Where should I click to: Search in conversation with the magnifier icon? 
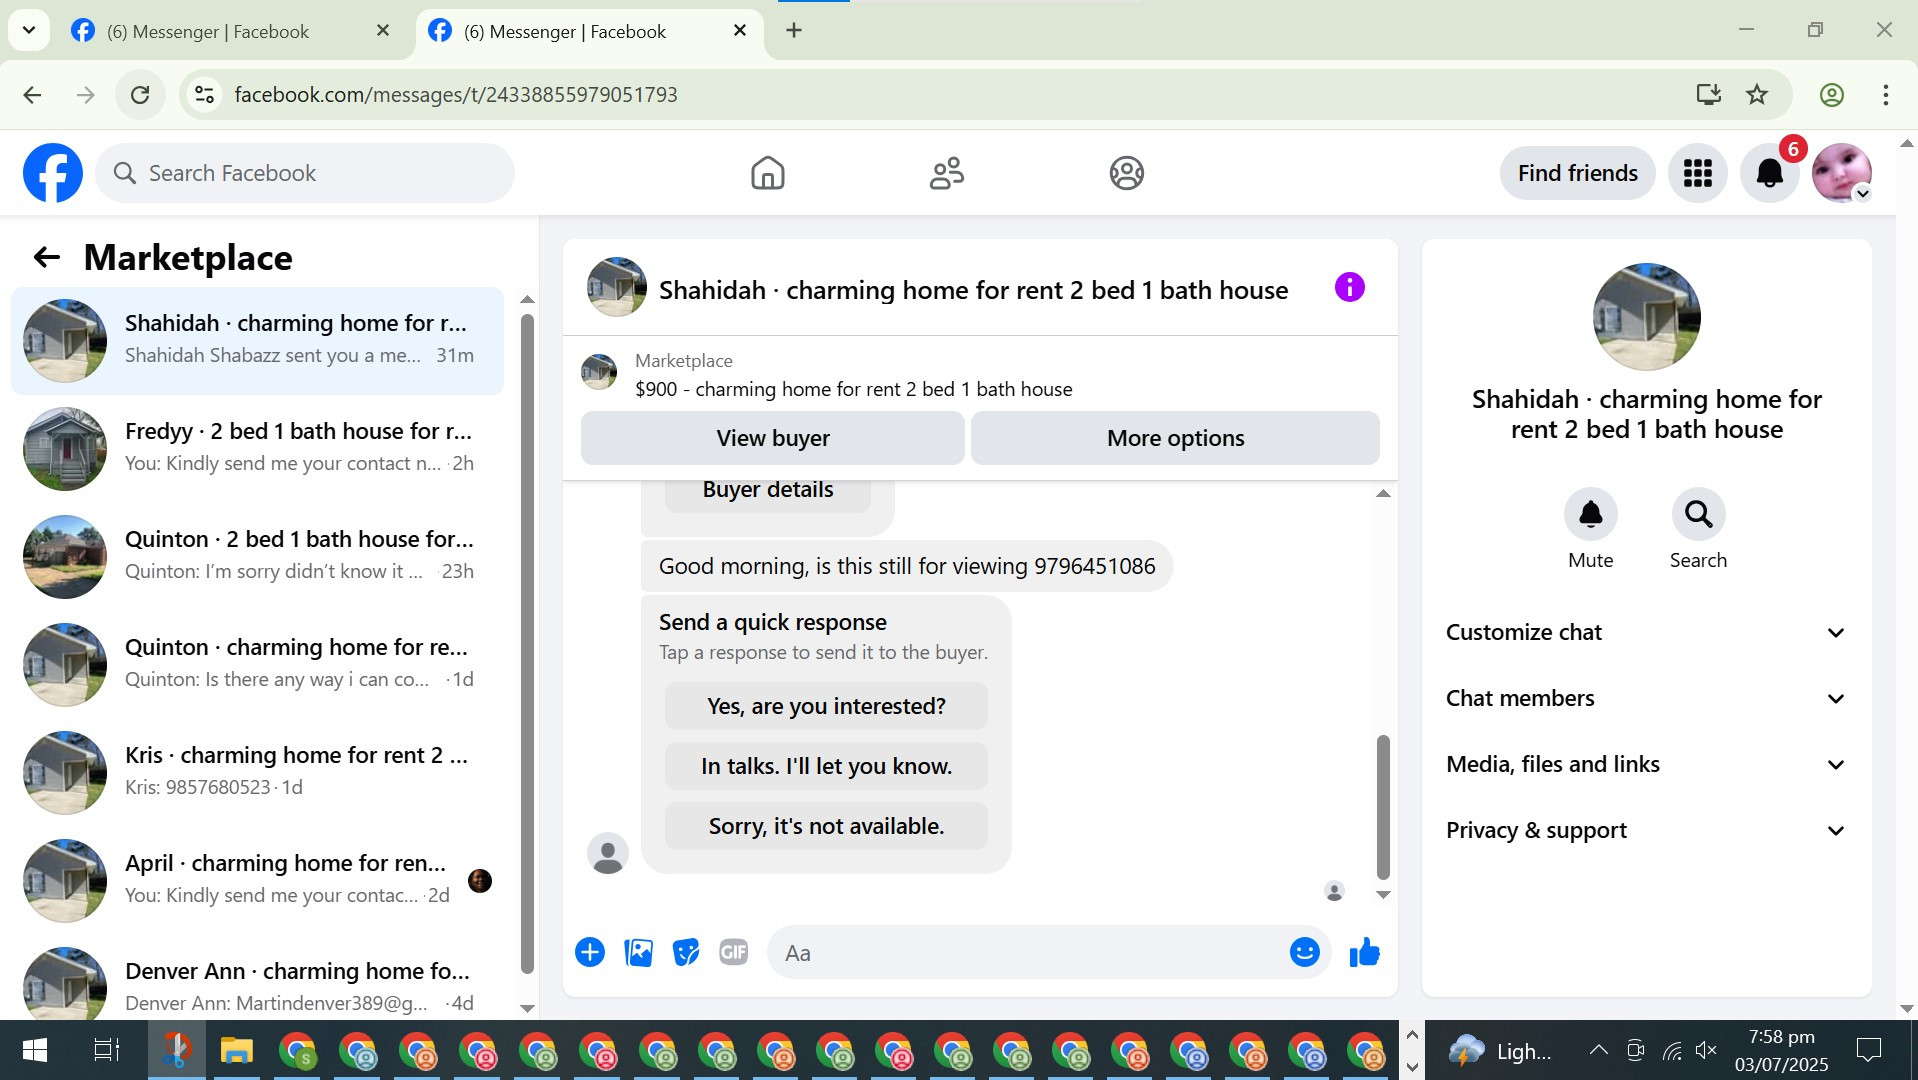tap(1698, 514)
